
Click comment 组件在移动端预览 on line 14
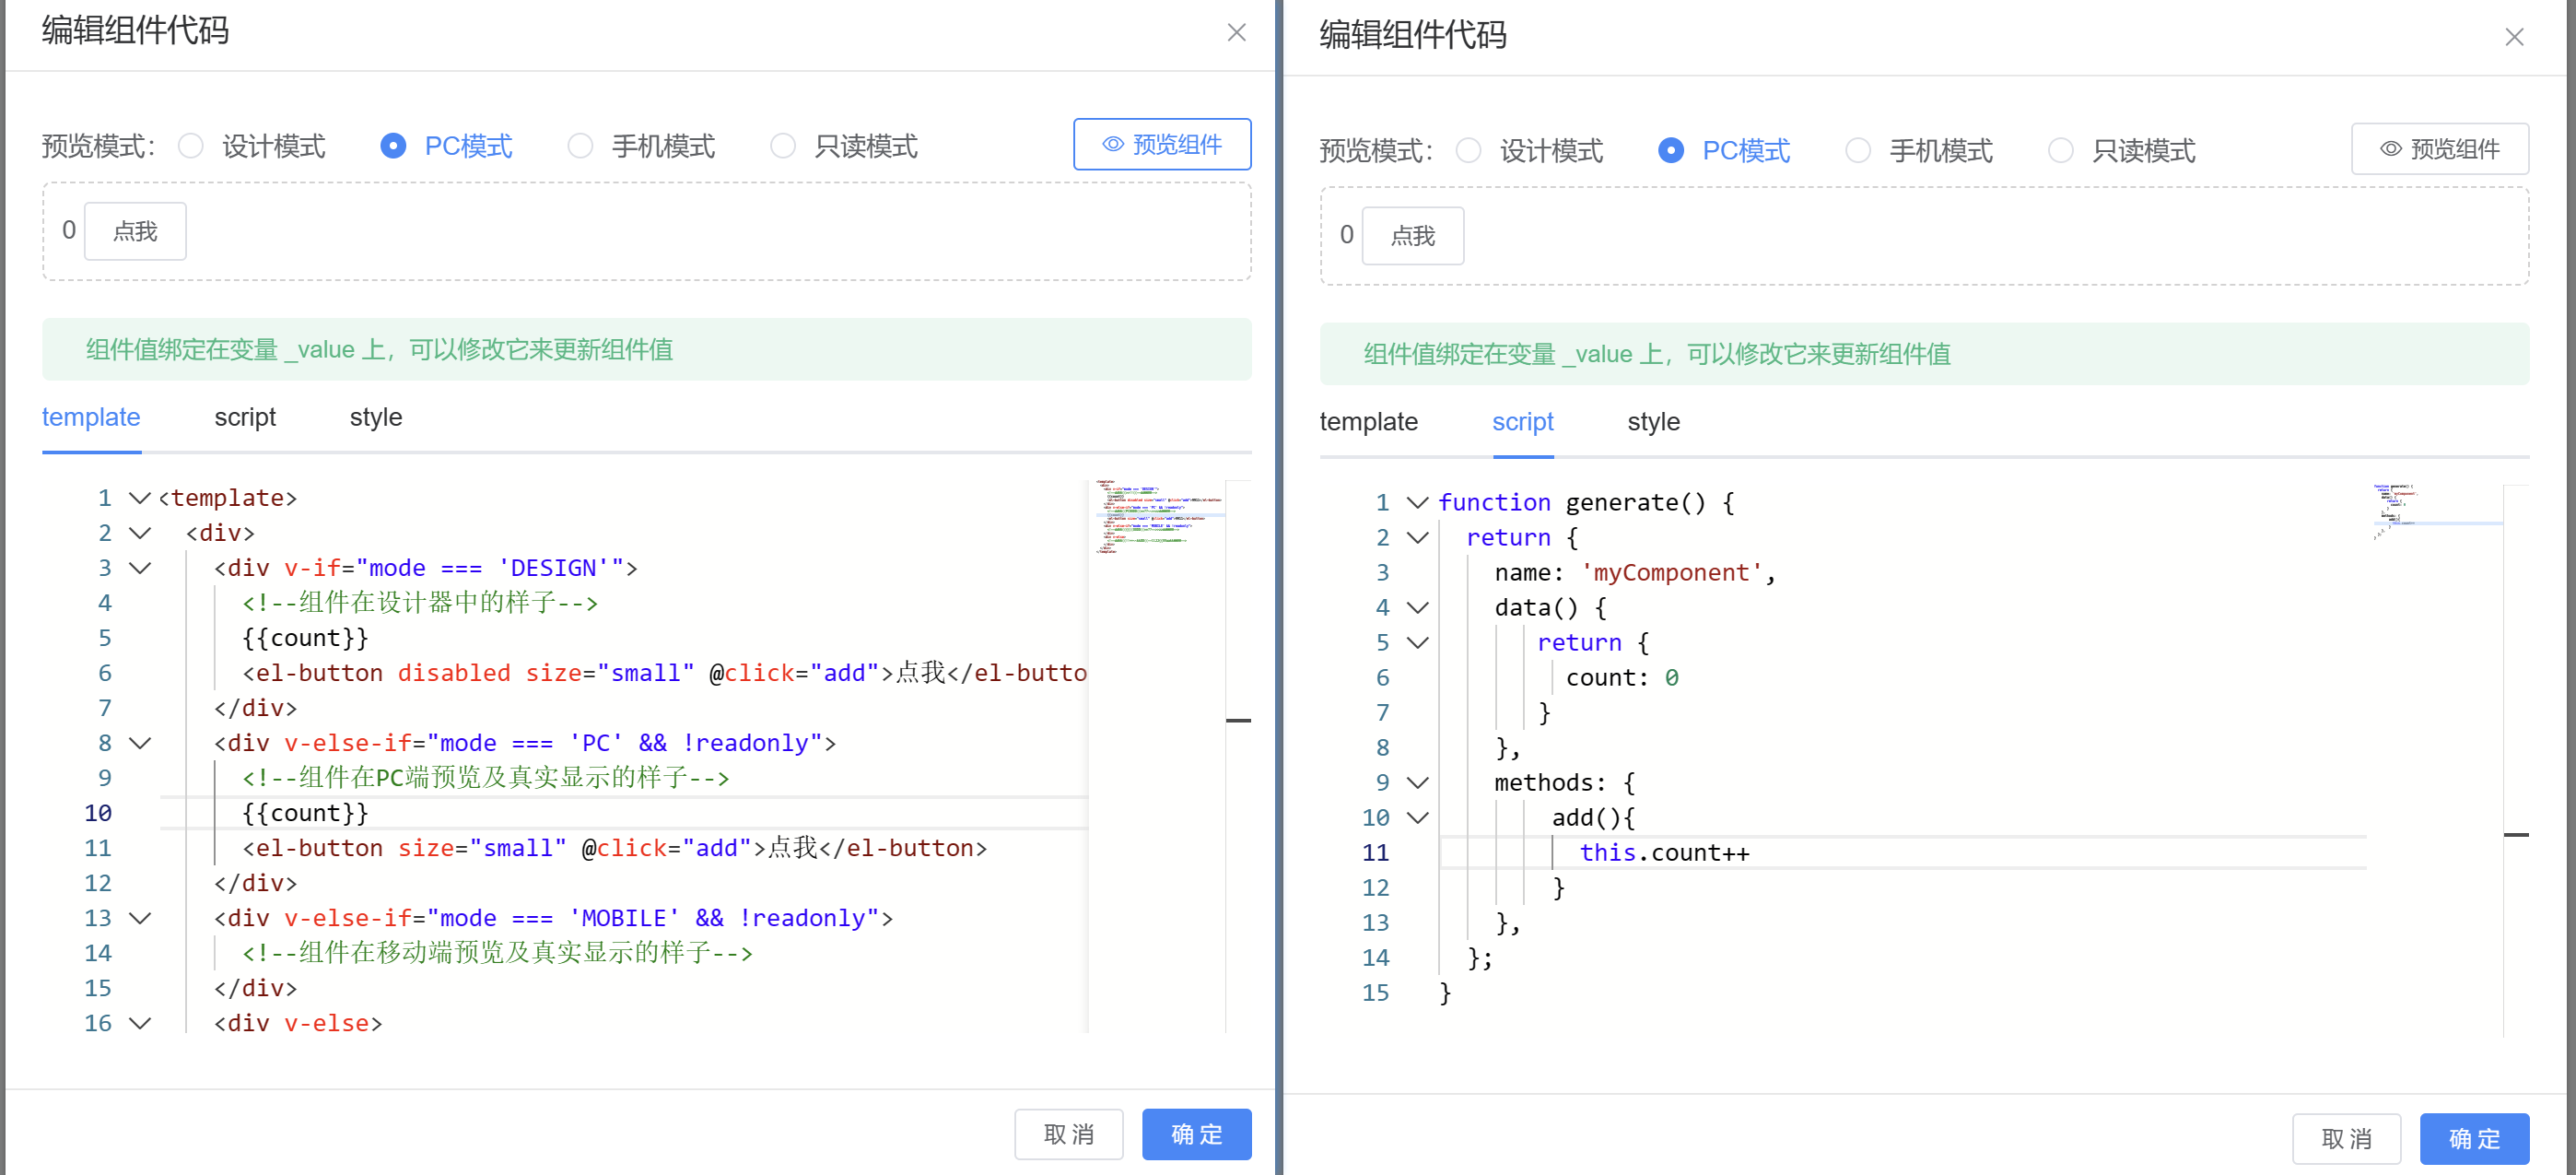(x=497, y=953)
